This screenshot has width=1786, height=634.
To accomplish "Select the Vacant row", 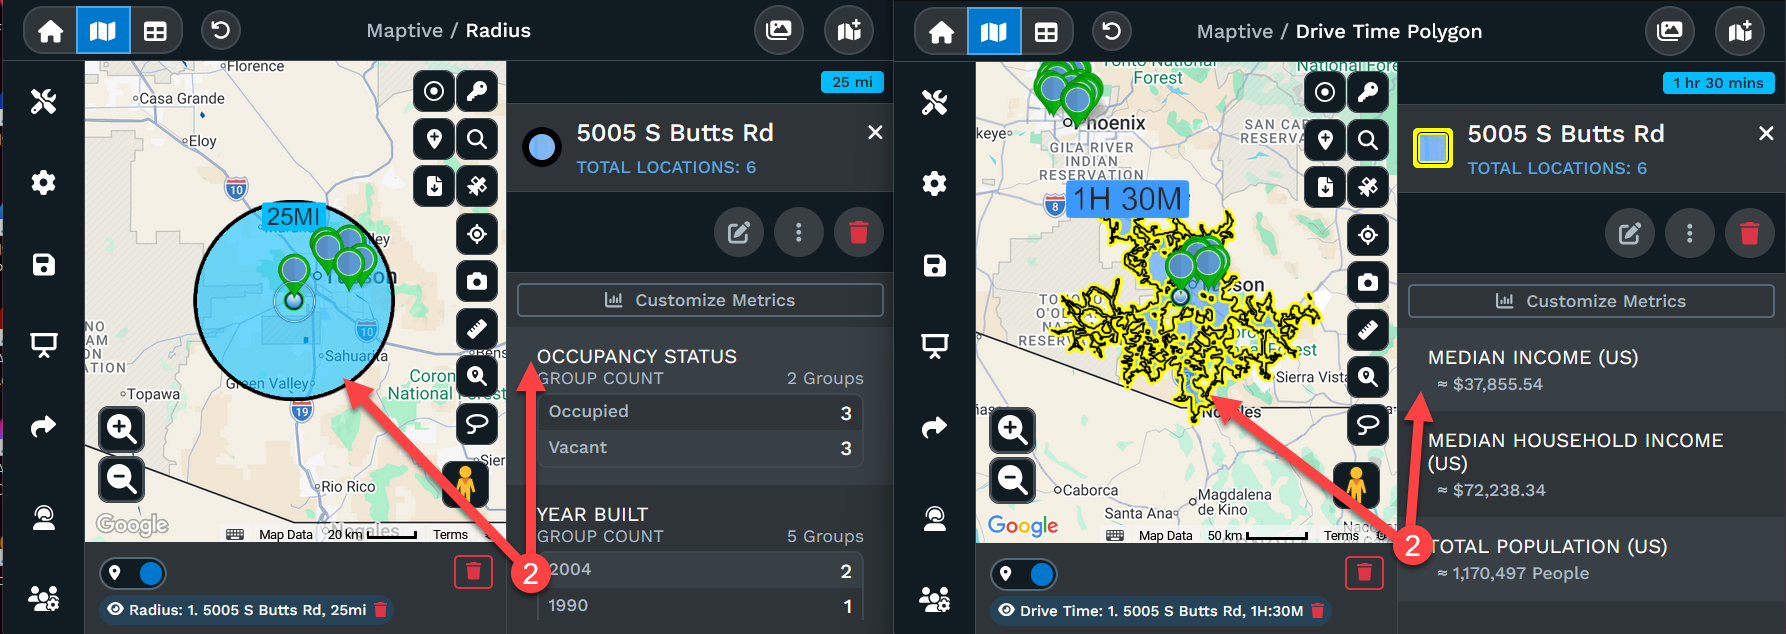I will [700, 448].
